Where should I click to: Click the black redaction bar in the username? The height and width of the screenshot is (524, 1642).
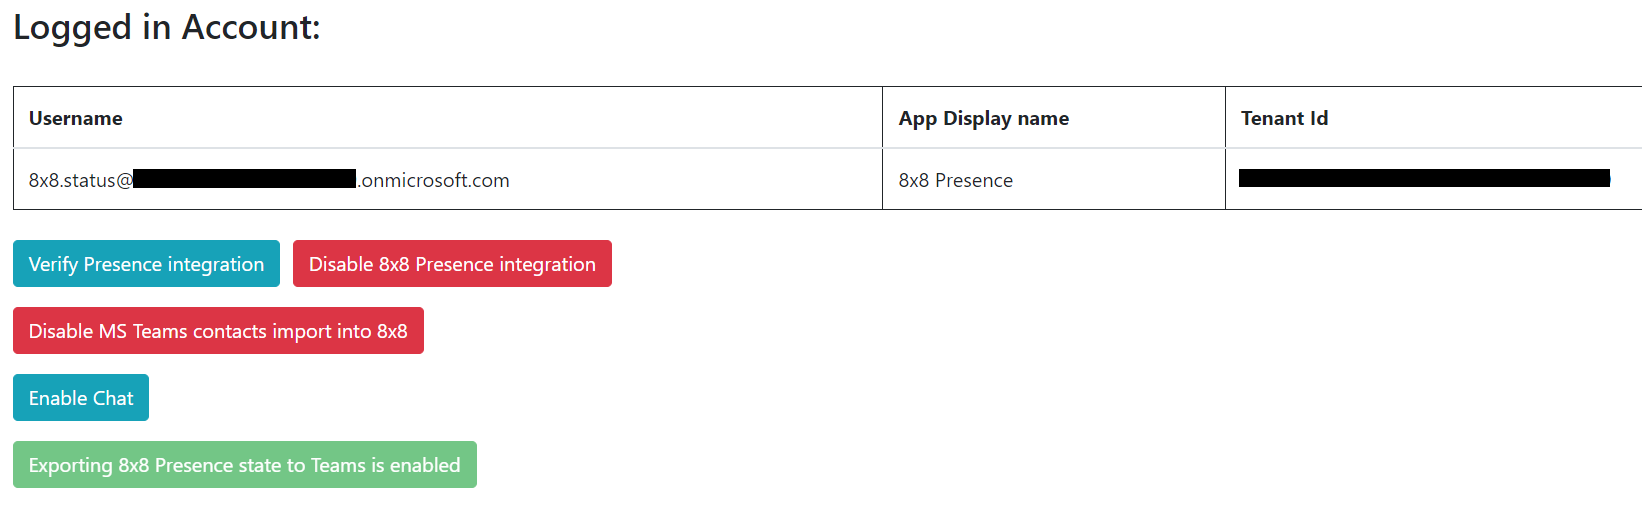click(x=245, y=179)
